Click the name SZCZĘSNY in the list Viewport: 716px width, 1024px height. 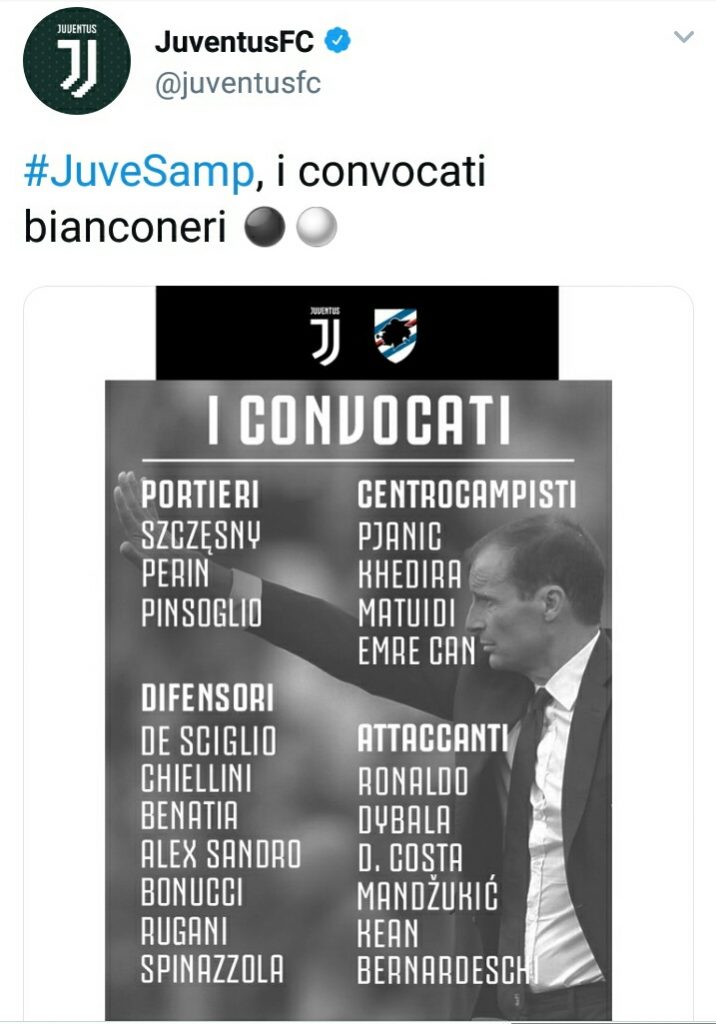(201, 535)
